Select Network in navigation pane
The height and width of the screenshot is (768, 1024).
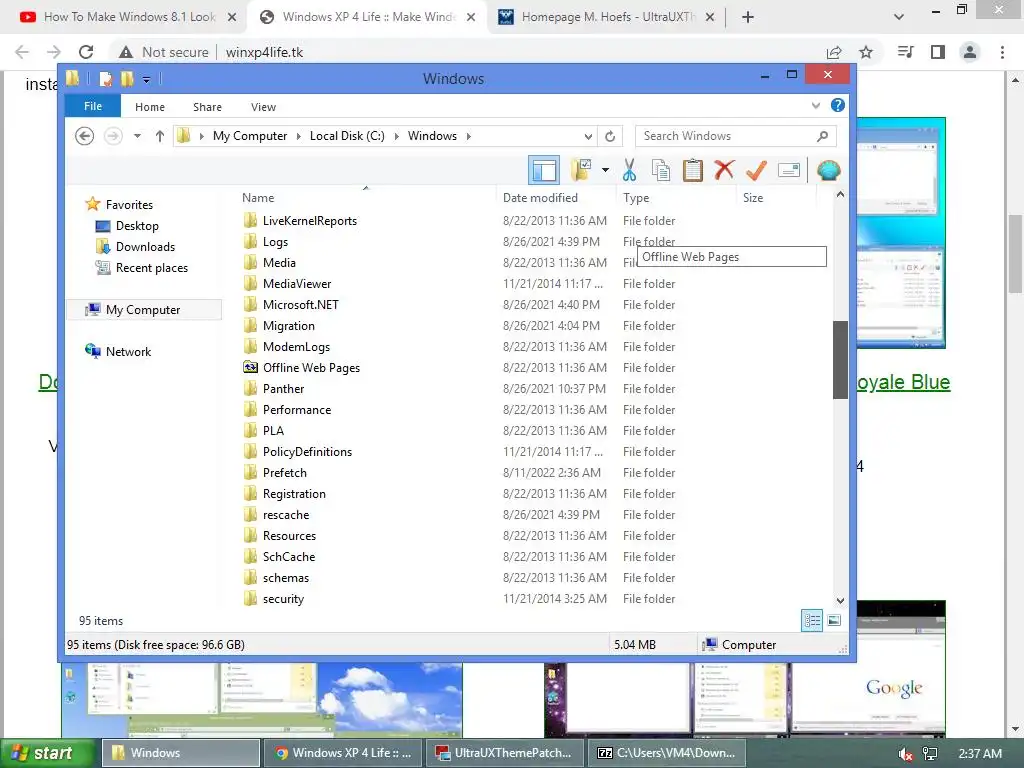coord(128,351)
